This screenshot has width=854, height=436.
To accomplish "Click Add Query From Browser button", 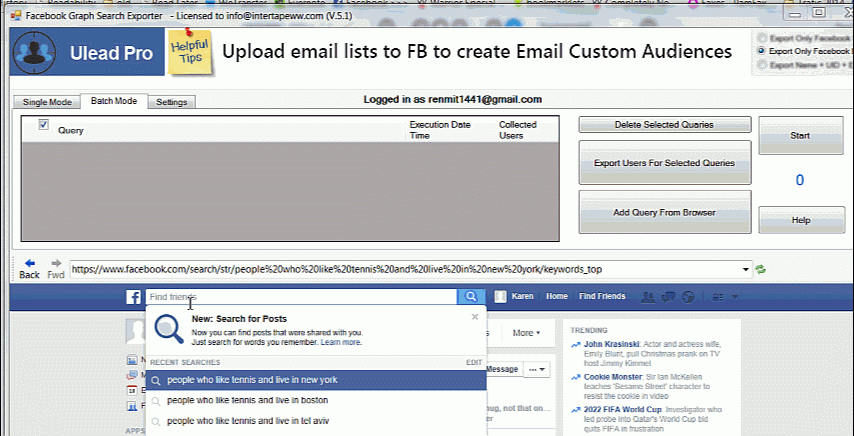I will pos(664,212).
